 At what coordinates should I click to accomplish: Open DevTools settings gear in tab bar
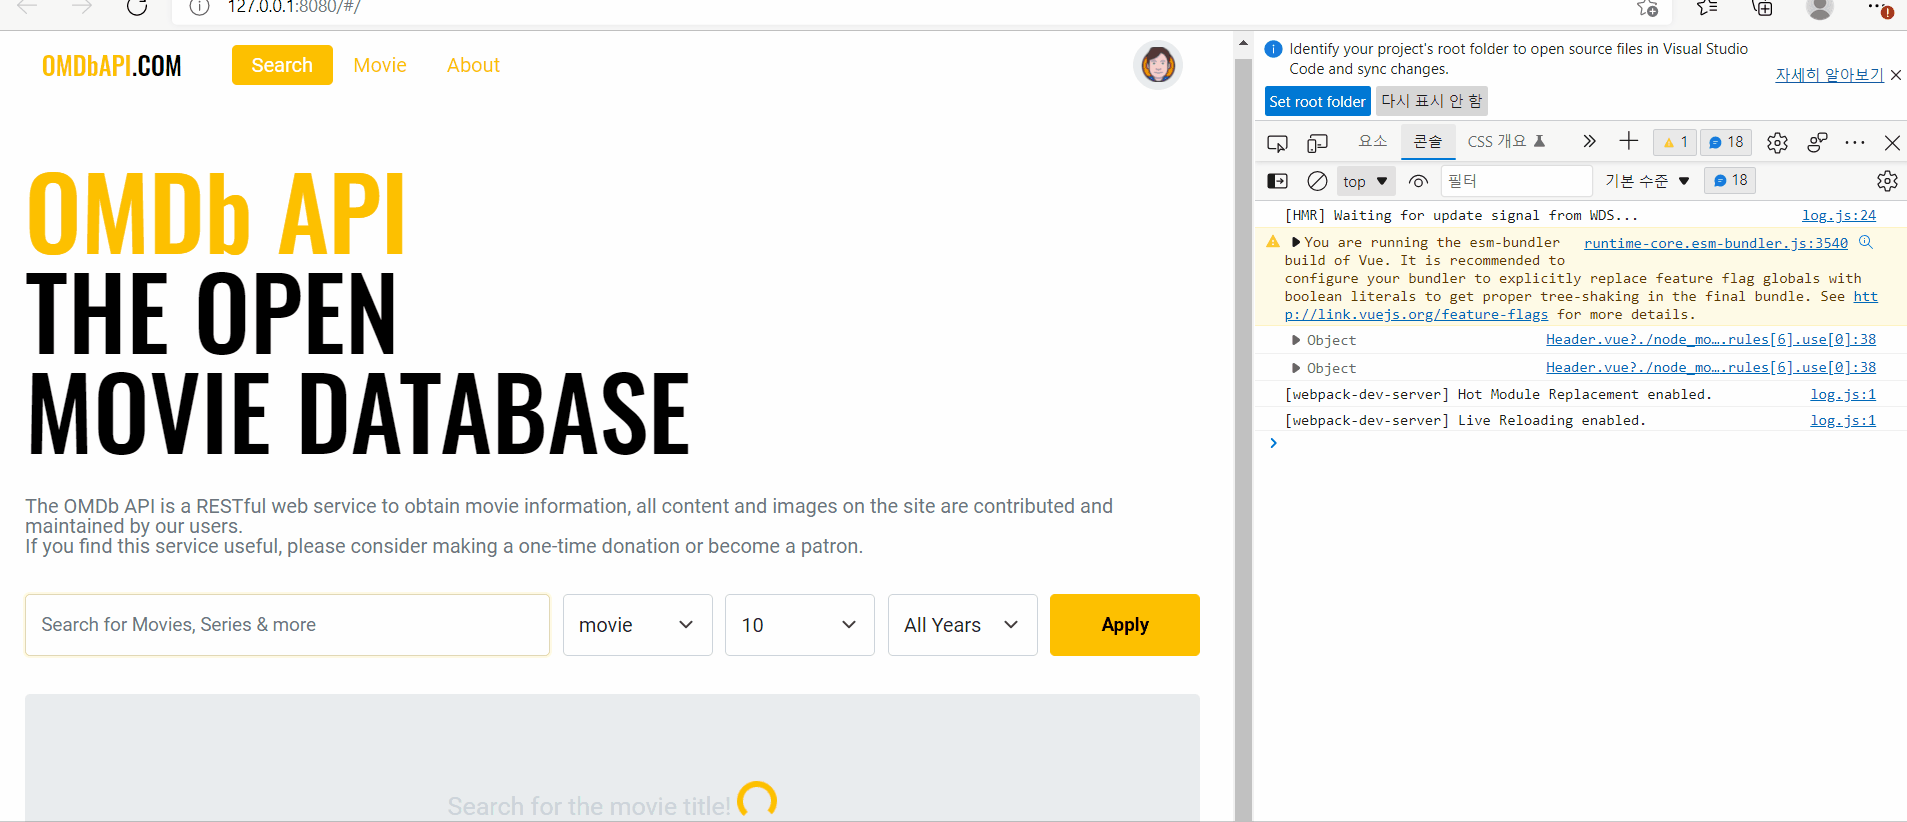pyautogui.click(x=1777, y=143)
